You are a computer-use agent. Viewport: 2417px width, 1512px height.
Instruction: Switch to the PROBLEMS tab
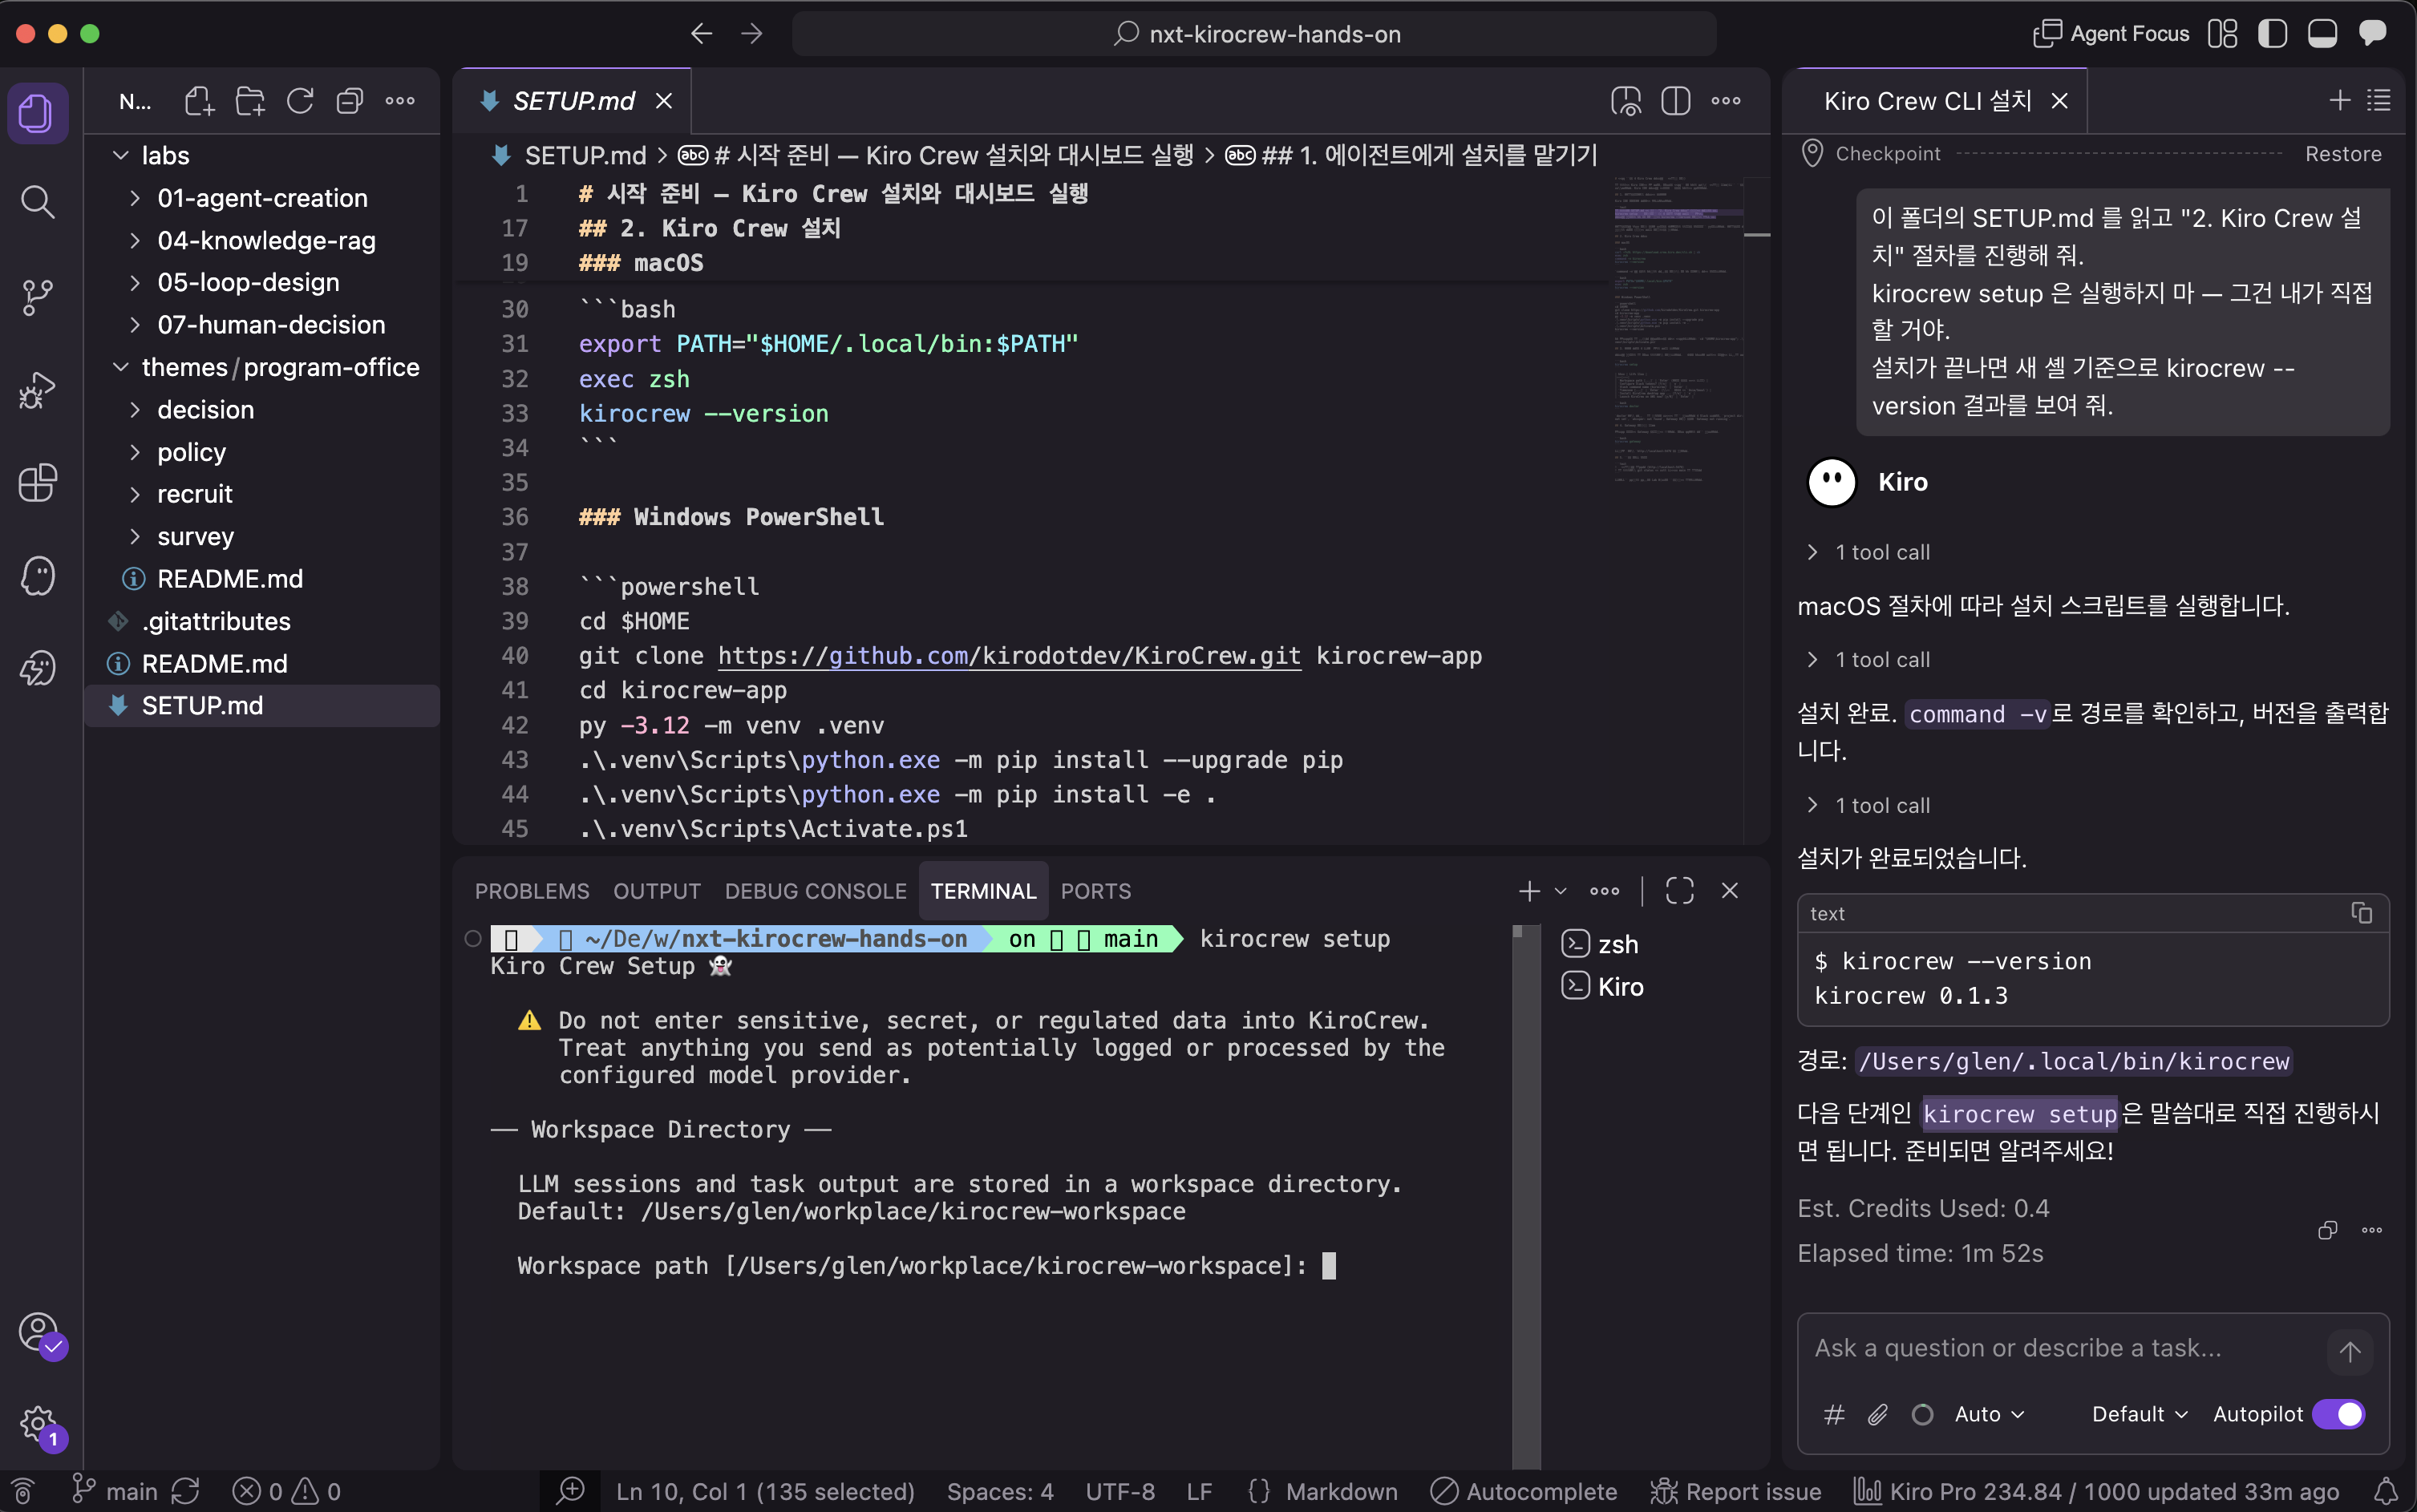532,891
